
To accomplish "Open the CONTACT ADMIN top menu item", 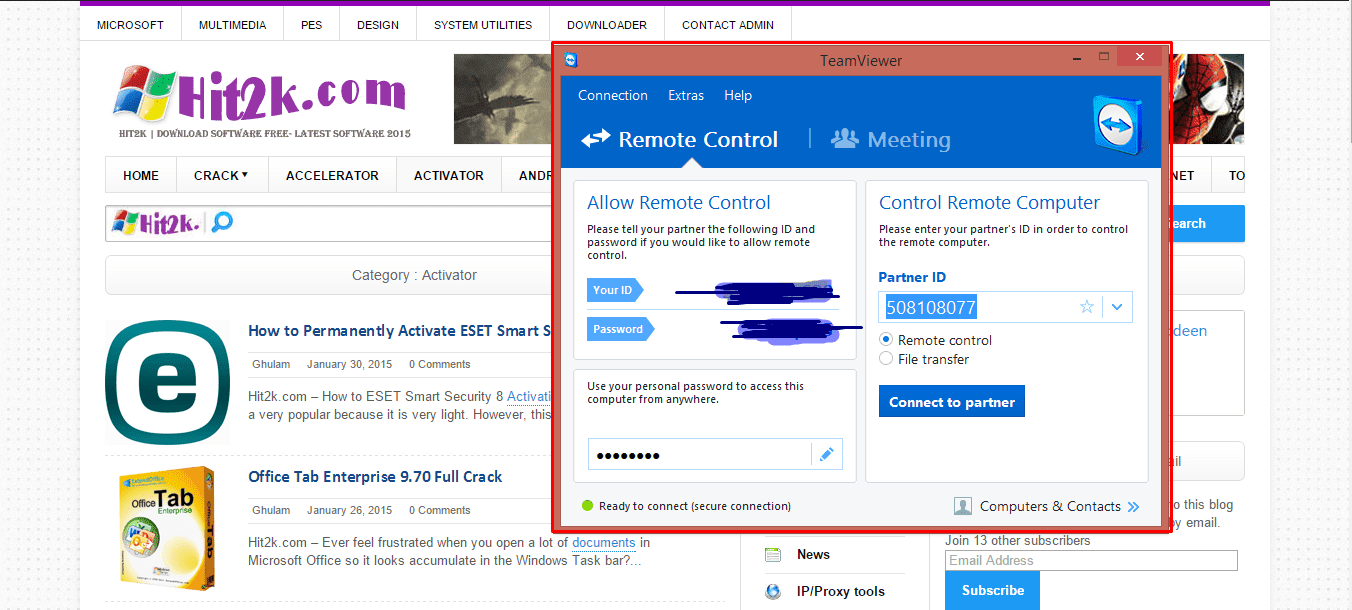I will click(728, 25).
